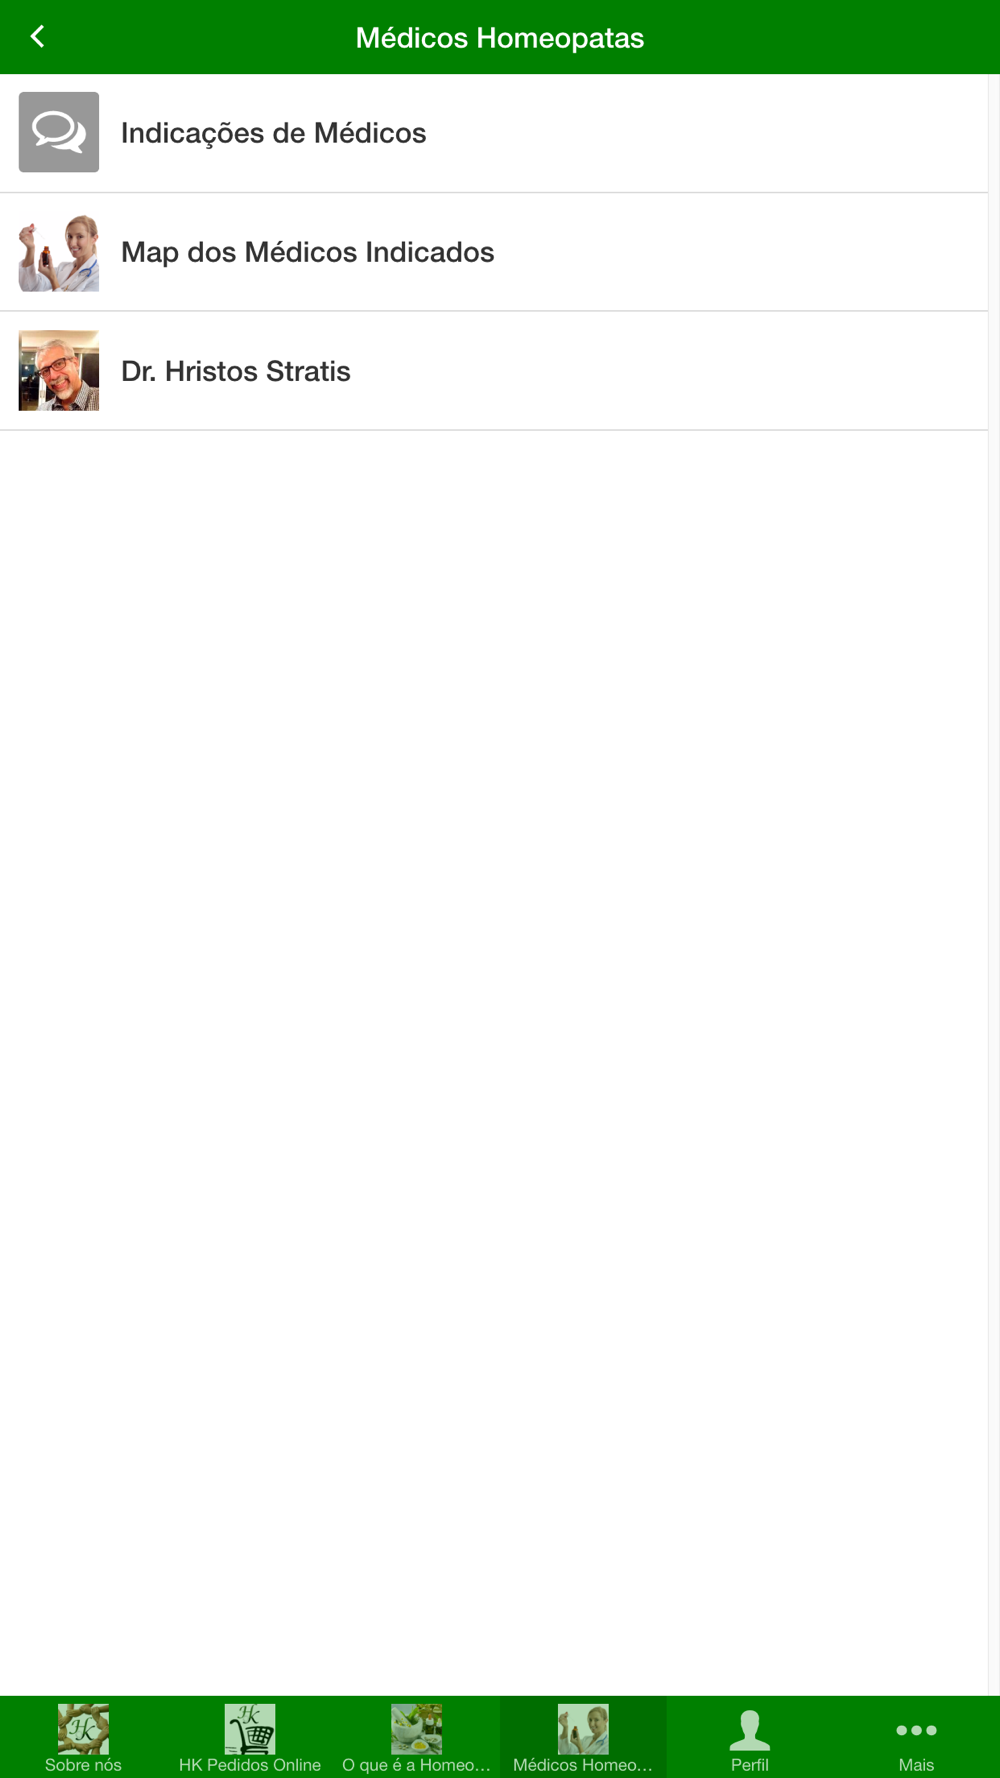The width and height of the screenshot is (1000, 1778).
Task: Click the Sobre nós HK logo icon
Action: click(83, 1729)
